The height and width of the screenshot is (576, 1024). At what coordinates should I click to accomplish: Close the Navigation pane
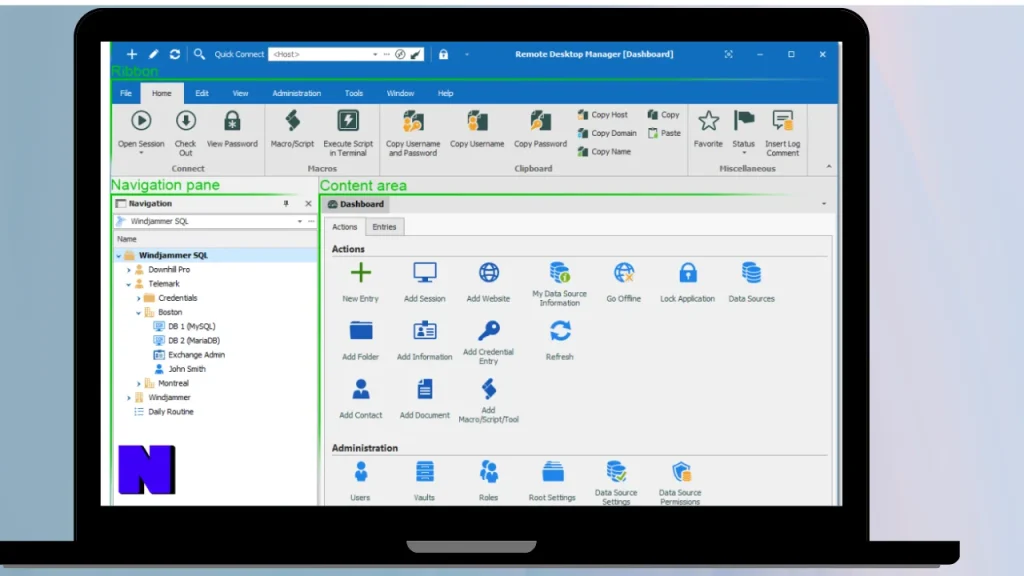[x=308, y=204]
